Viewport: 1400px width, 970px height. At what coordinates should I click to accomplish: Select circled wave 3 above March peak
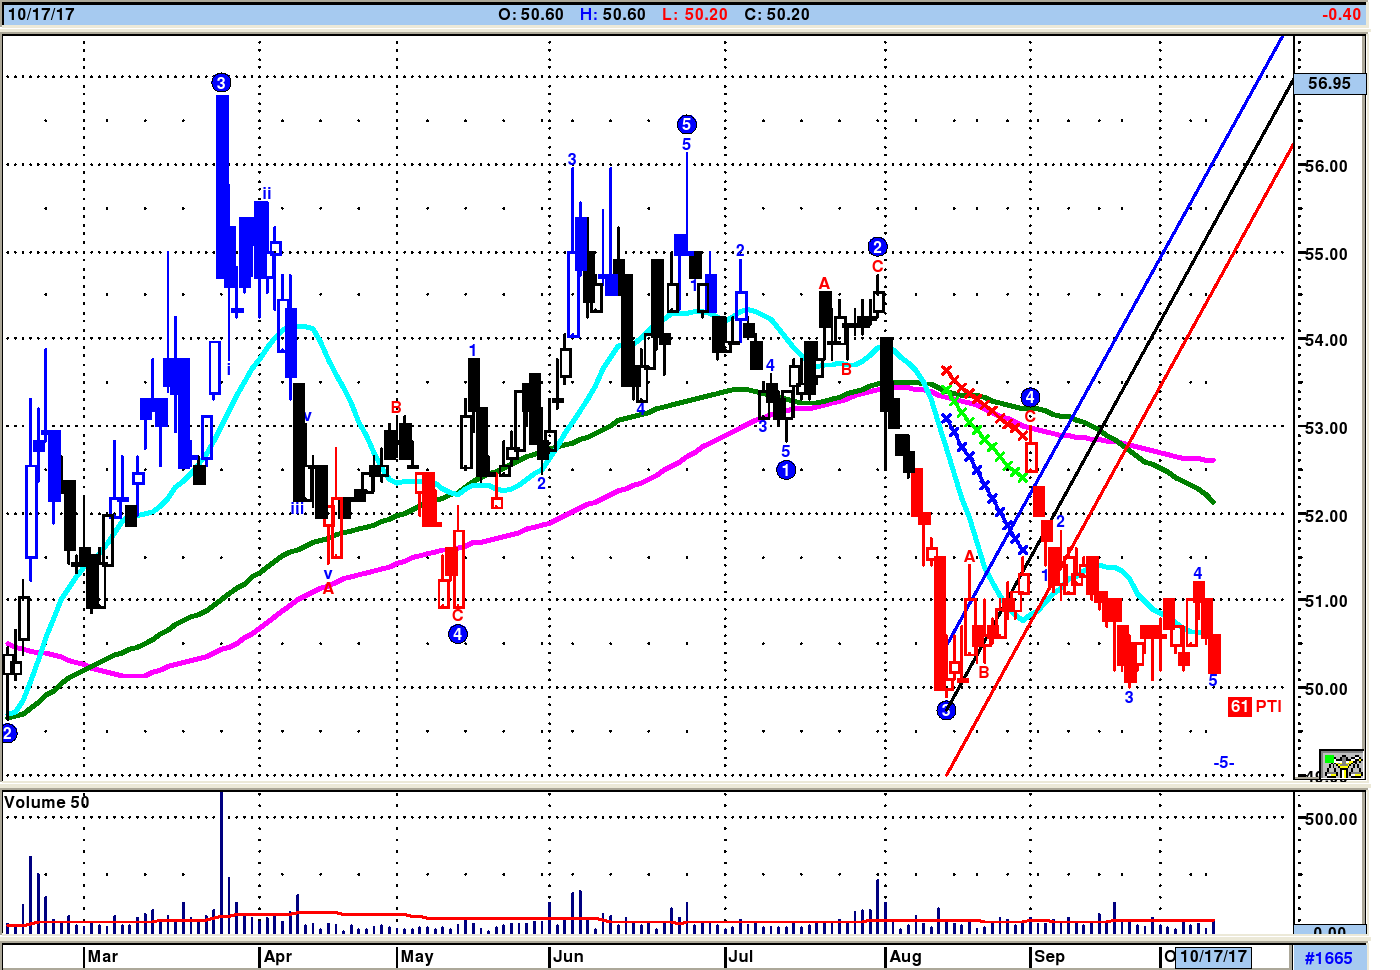coord(221,83)
